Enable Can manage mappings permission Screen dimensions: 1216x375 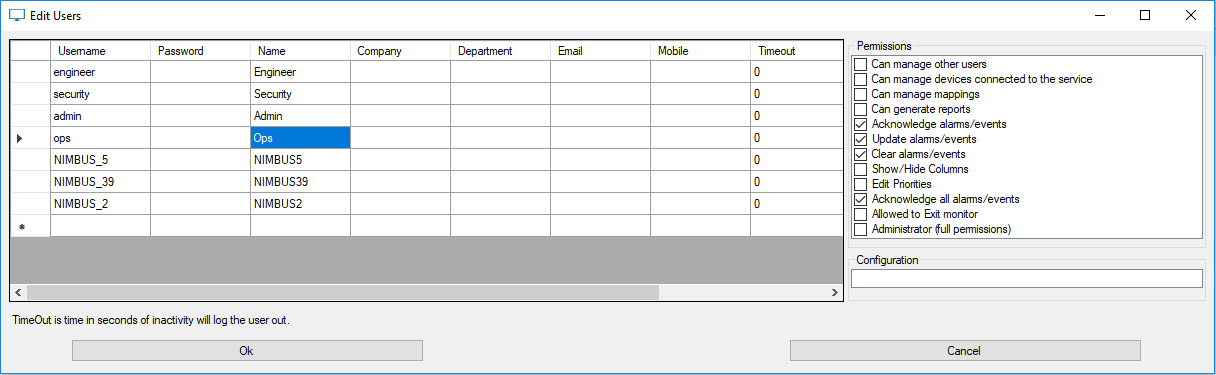tap(860, 94)
